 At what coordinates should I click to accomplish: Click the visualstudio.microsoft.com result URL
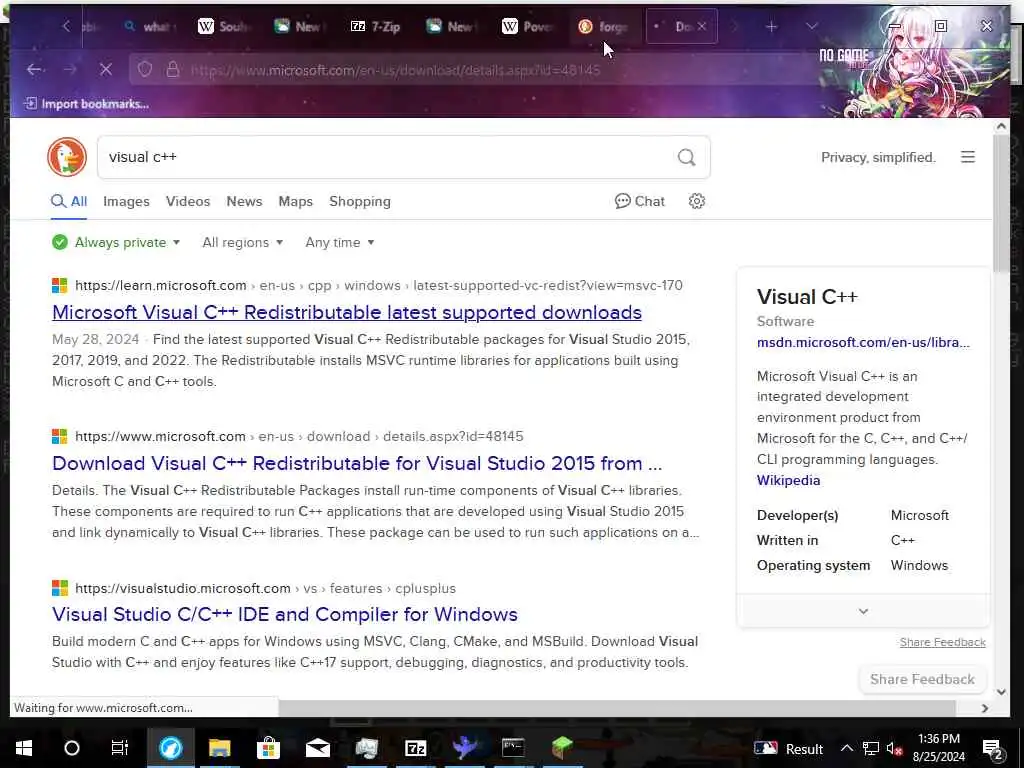pos(265,588)
